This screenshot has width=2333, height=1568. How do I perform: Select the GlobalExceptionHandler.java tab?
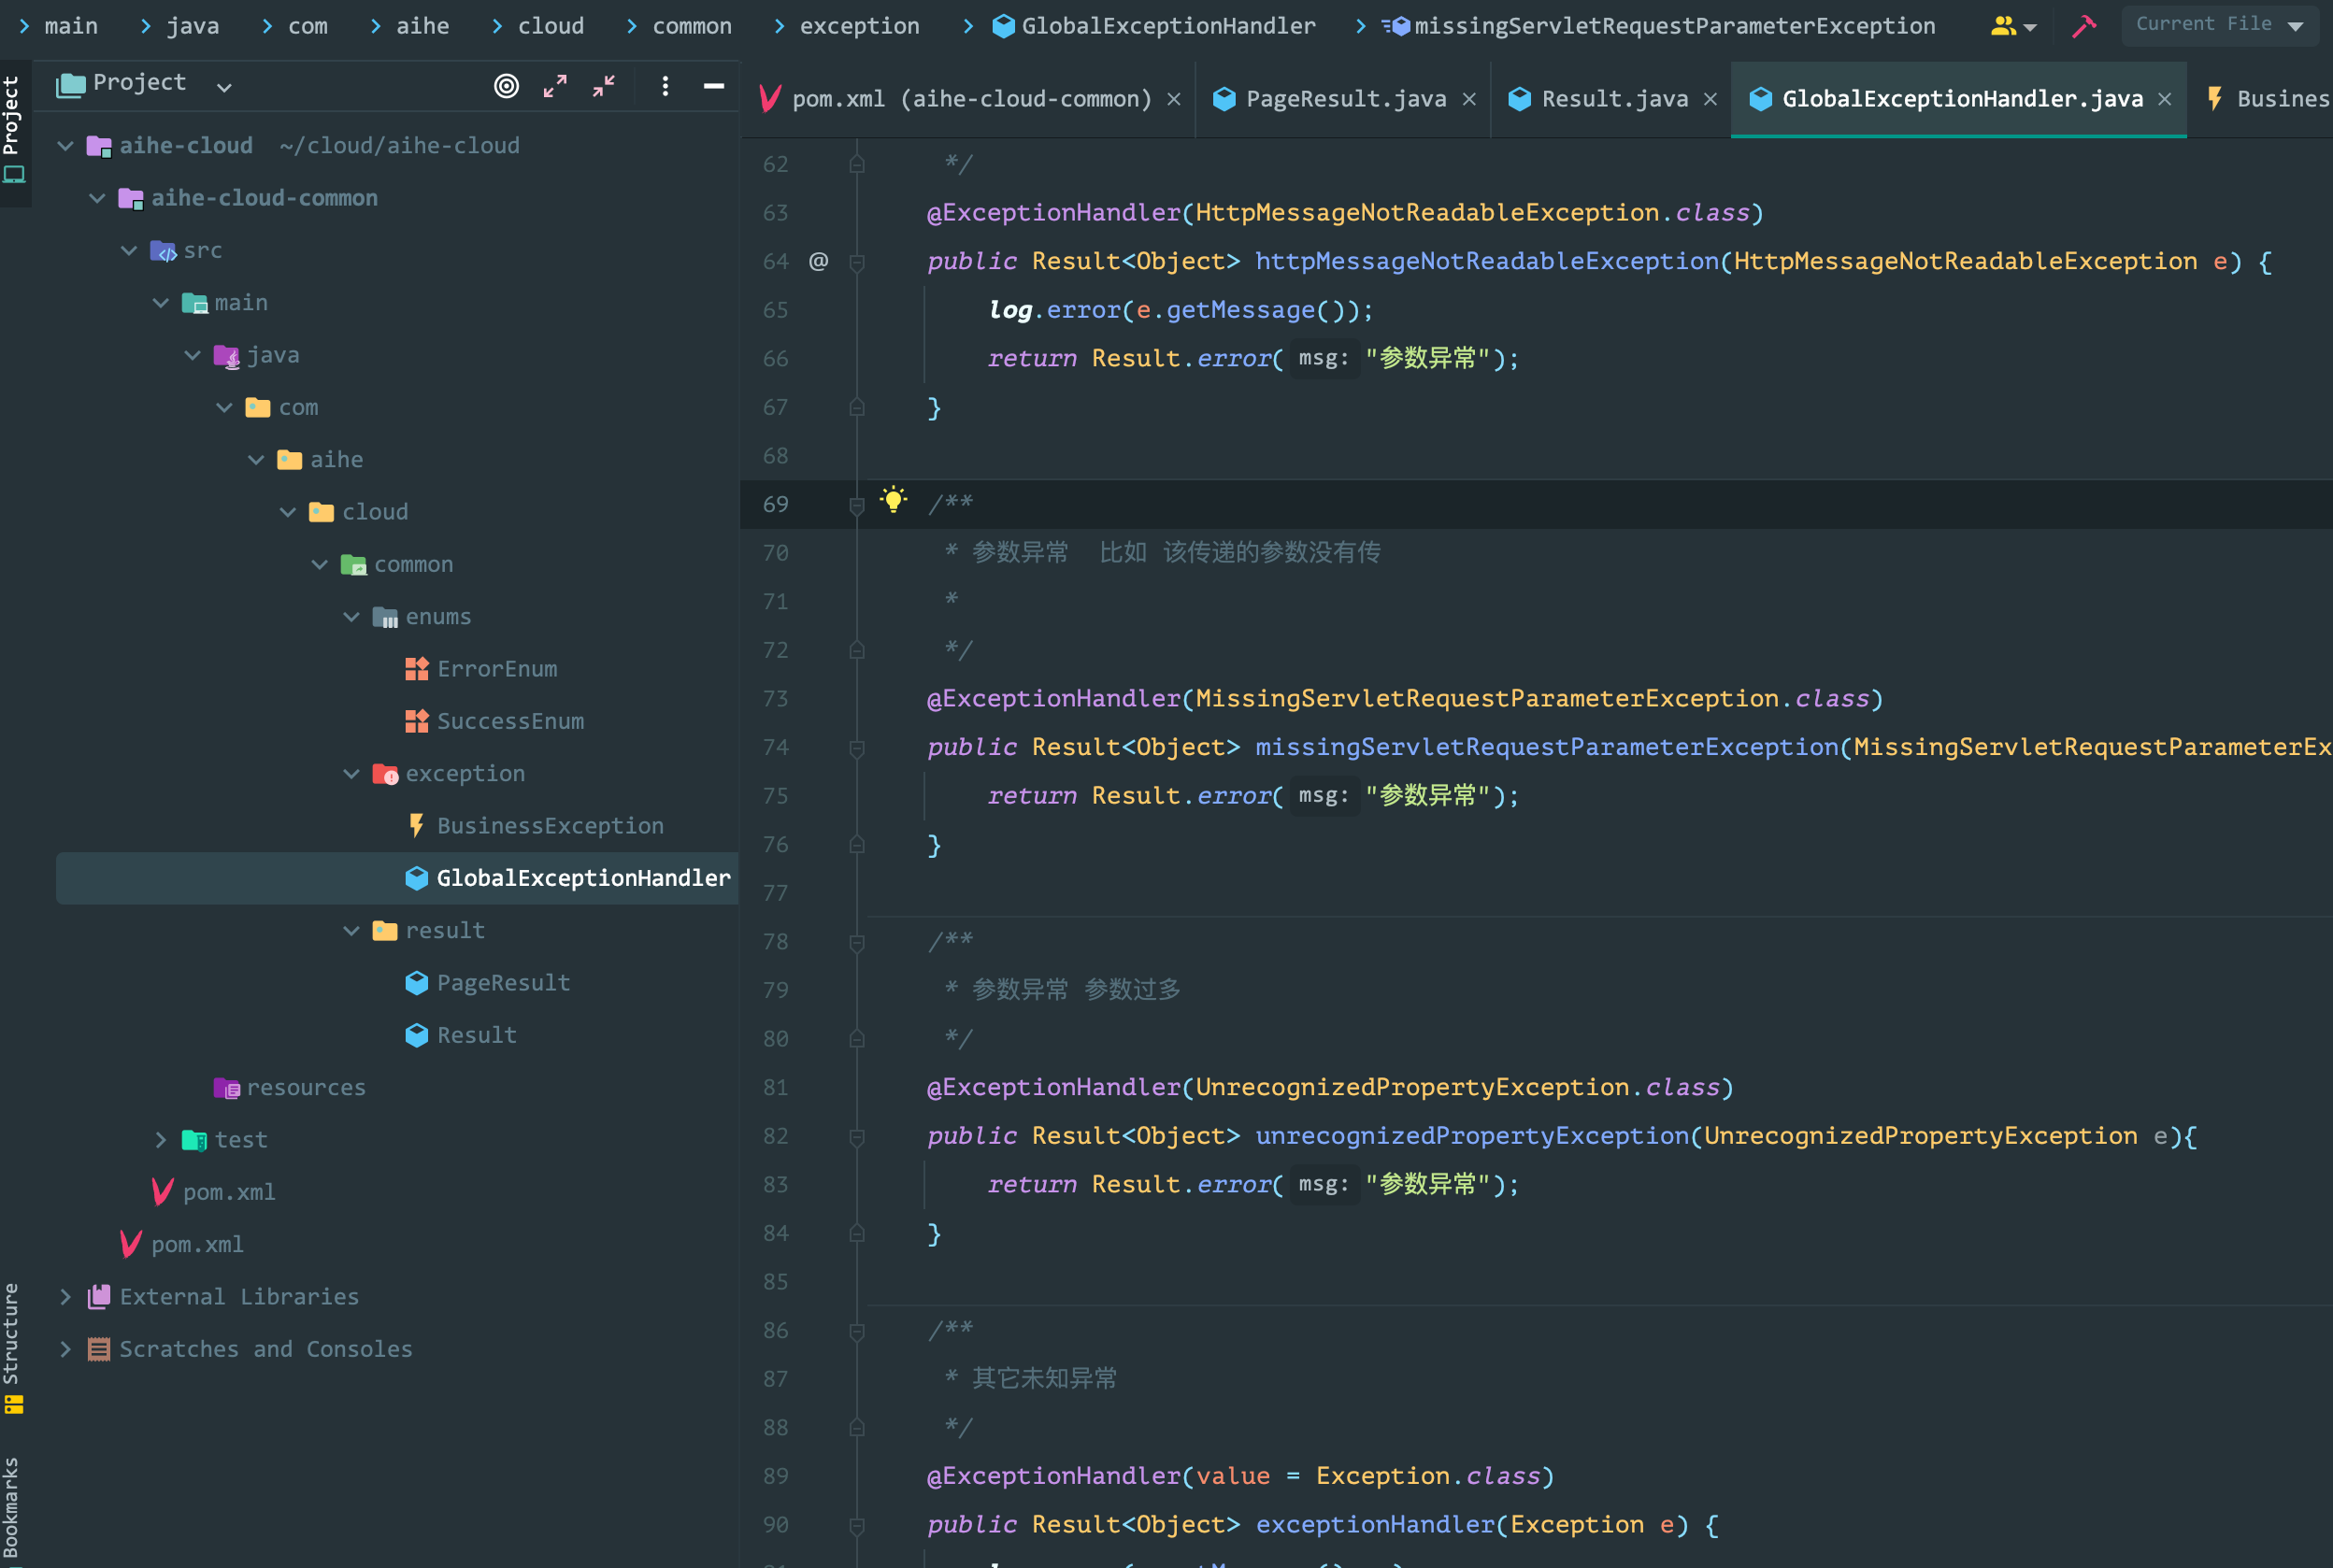(1961, 99)
